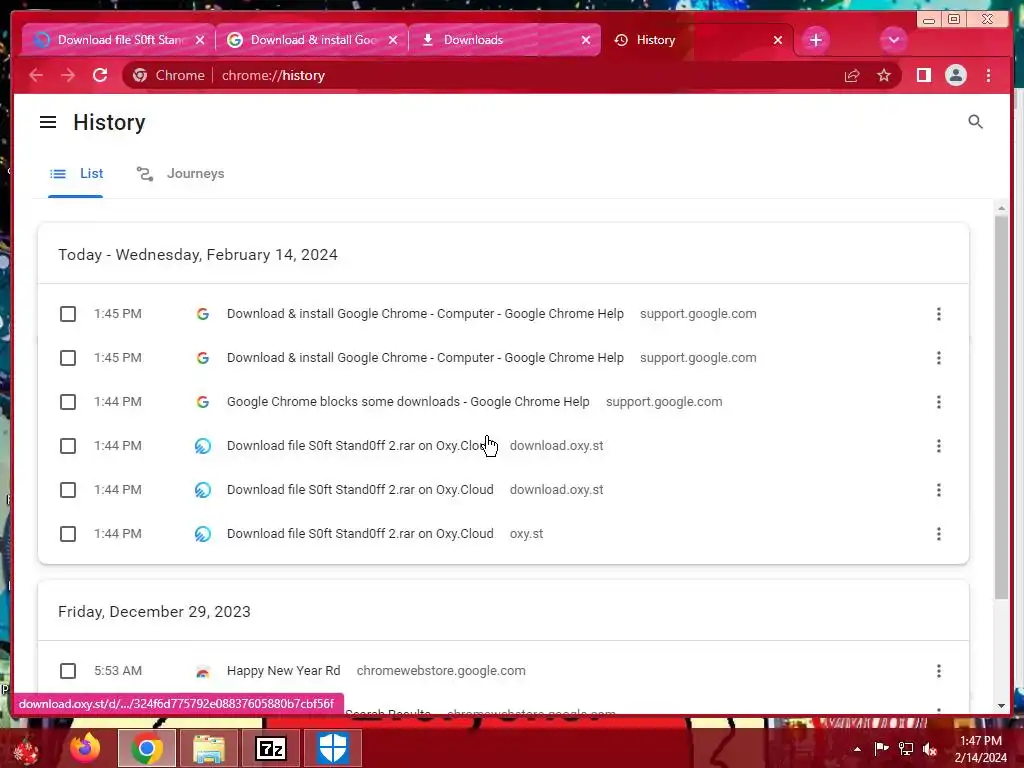This screenshot has height=768, width=1024.
Task: Click the taskbar clock showing 1:47 PM
Action: click(x=980, y=749)
